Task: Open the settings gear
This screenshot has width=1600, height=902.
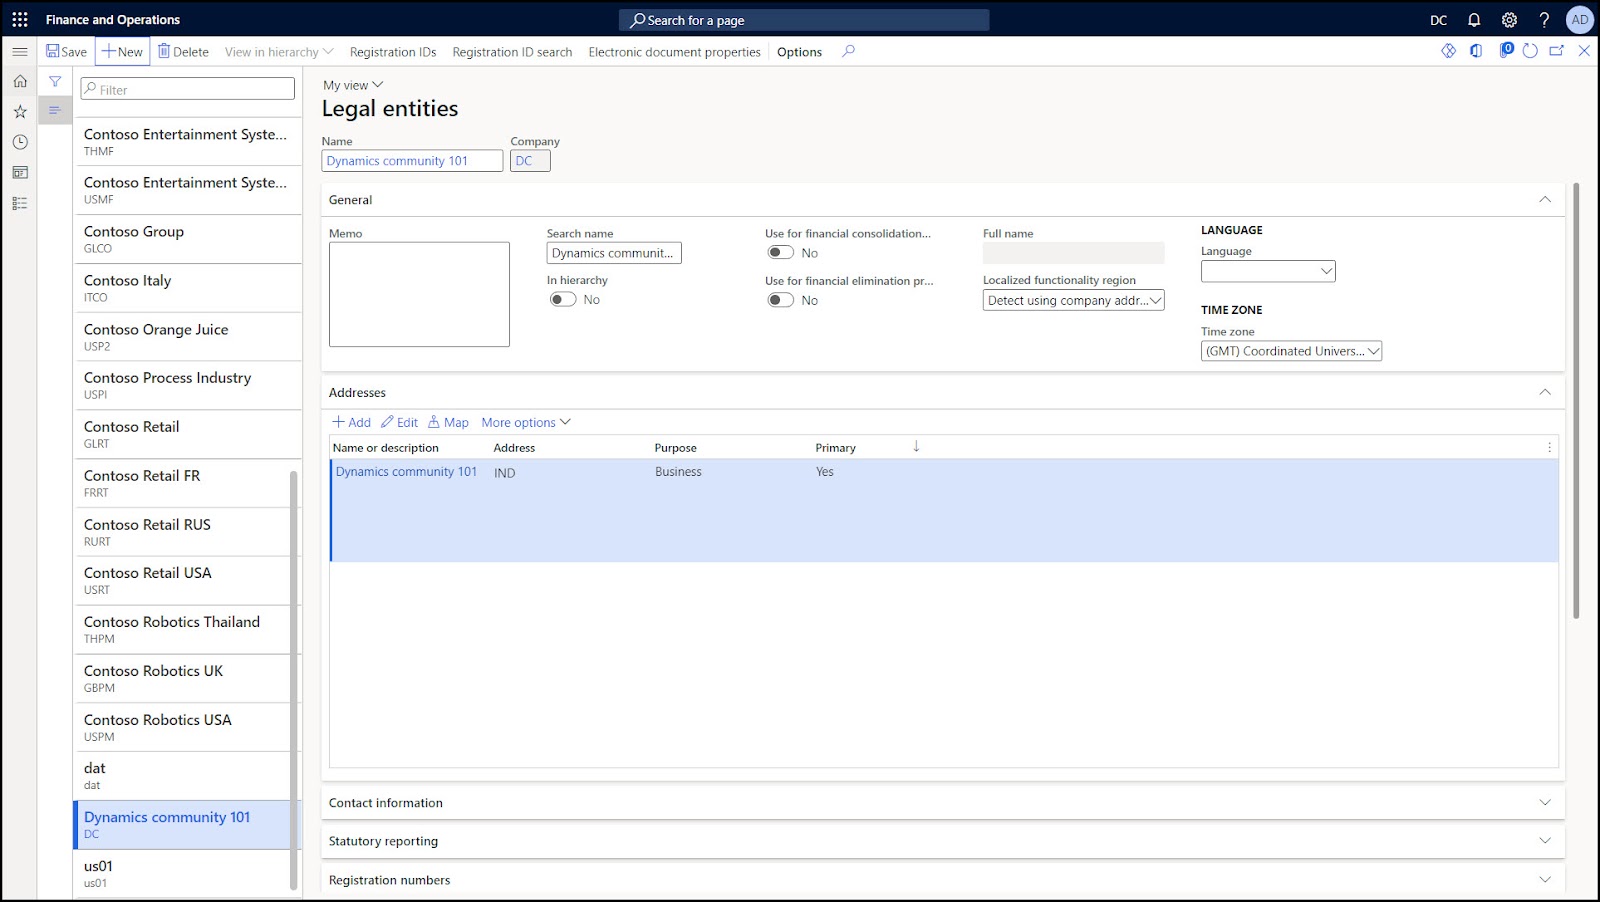Action: coord(1509,20)
